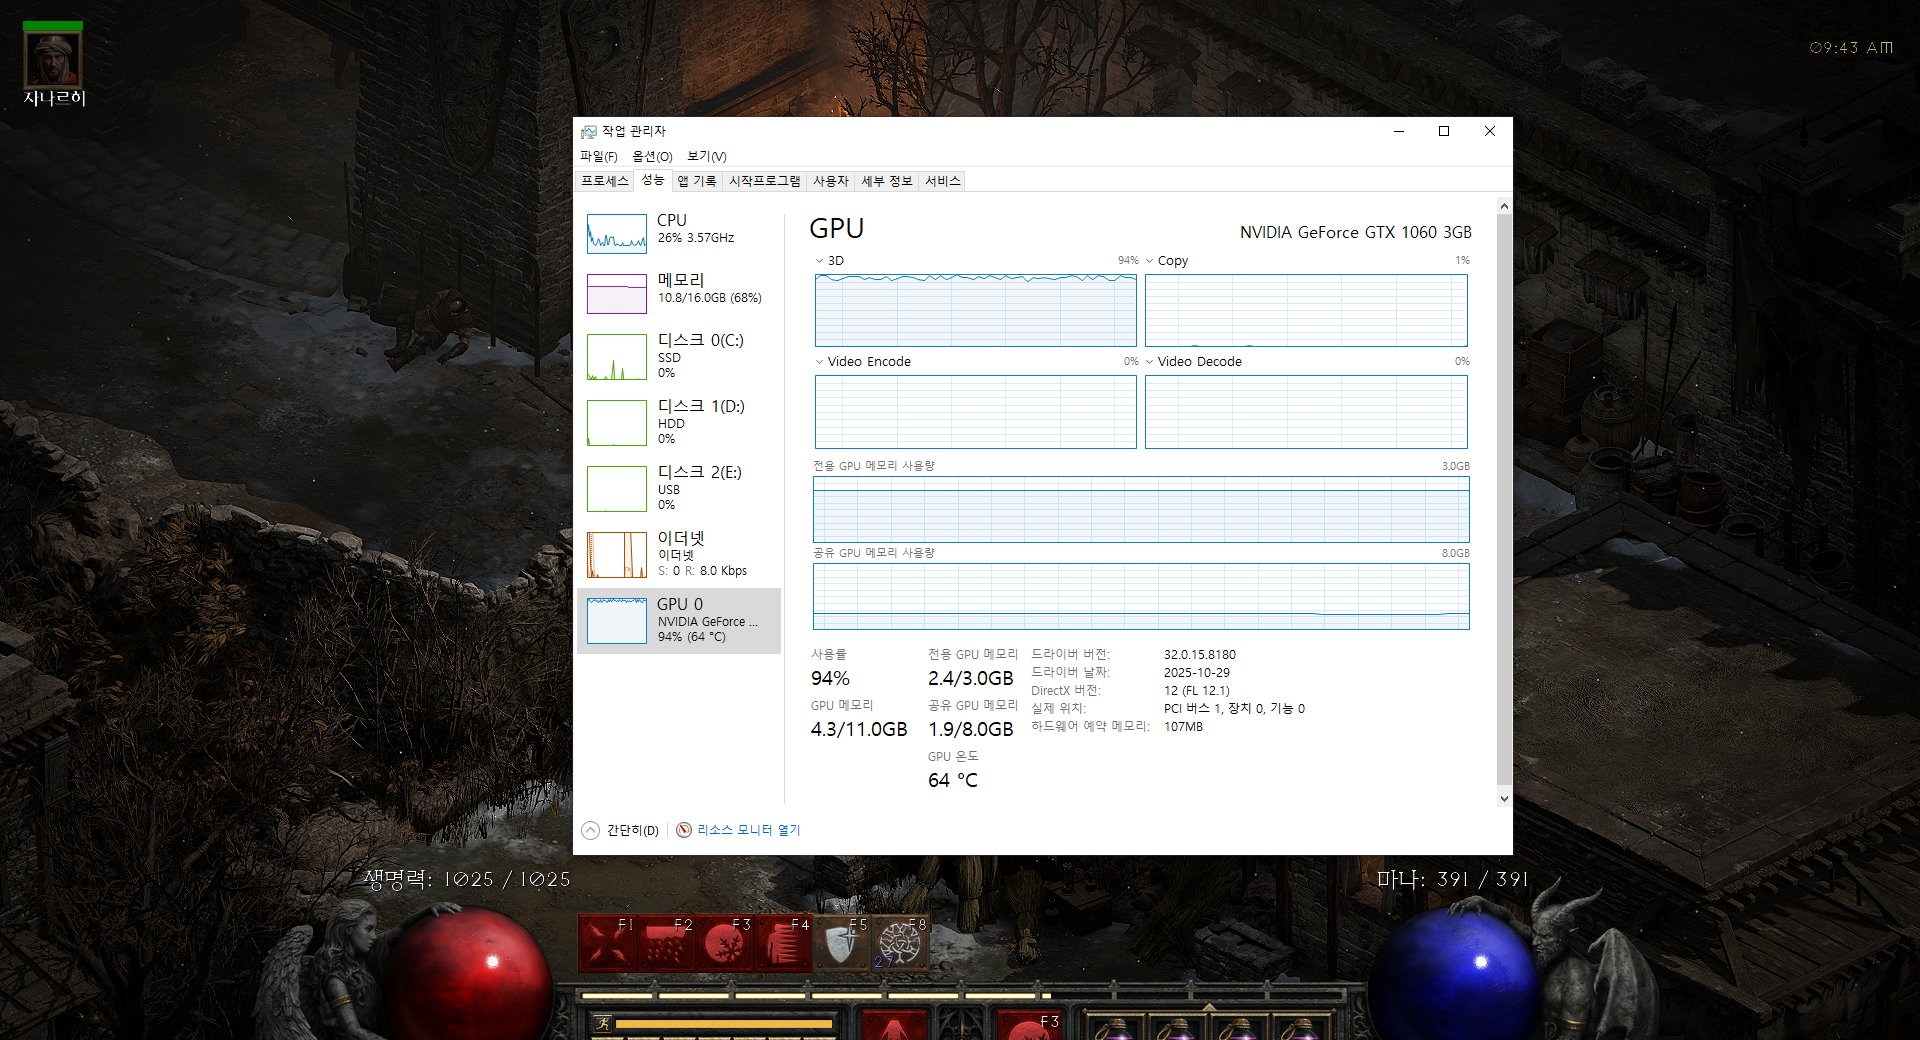This screenshot has height=1040, width=1920.
Task: Open the 메모리 thumbnail graph
Action: [617, 294]
